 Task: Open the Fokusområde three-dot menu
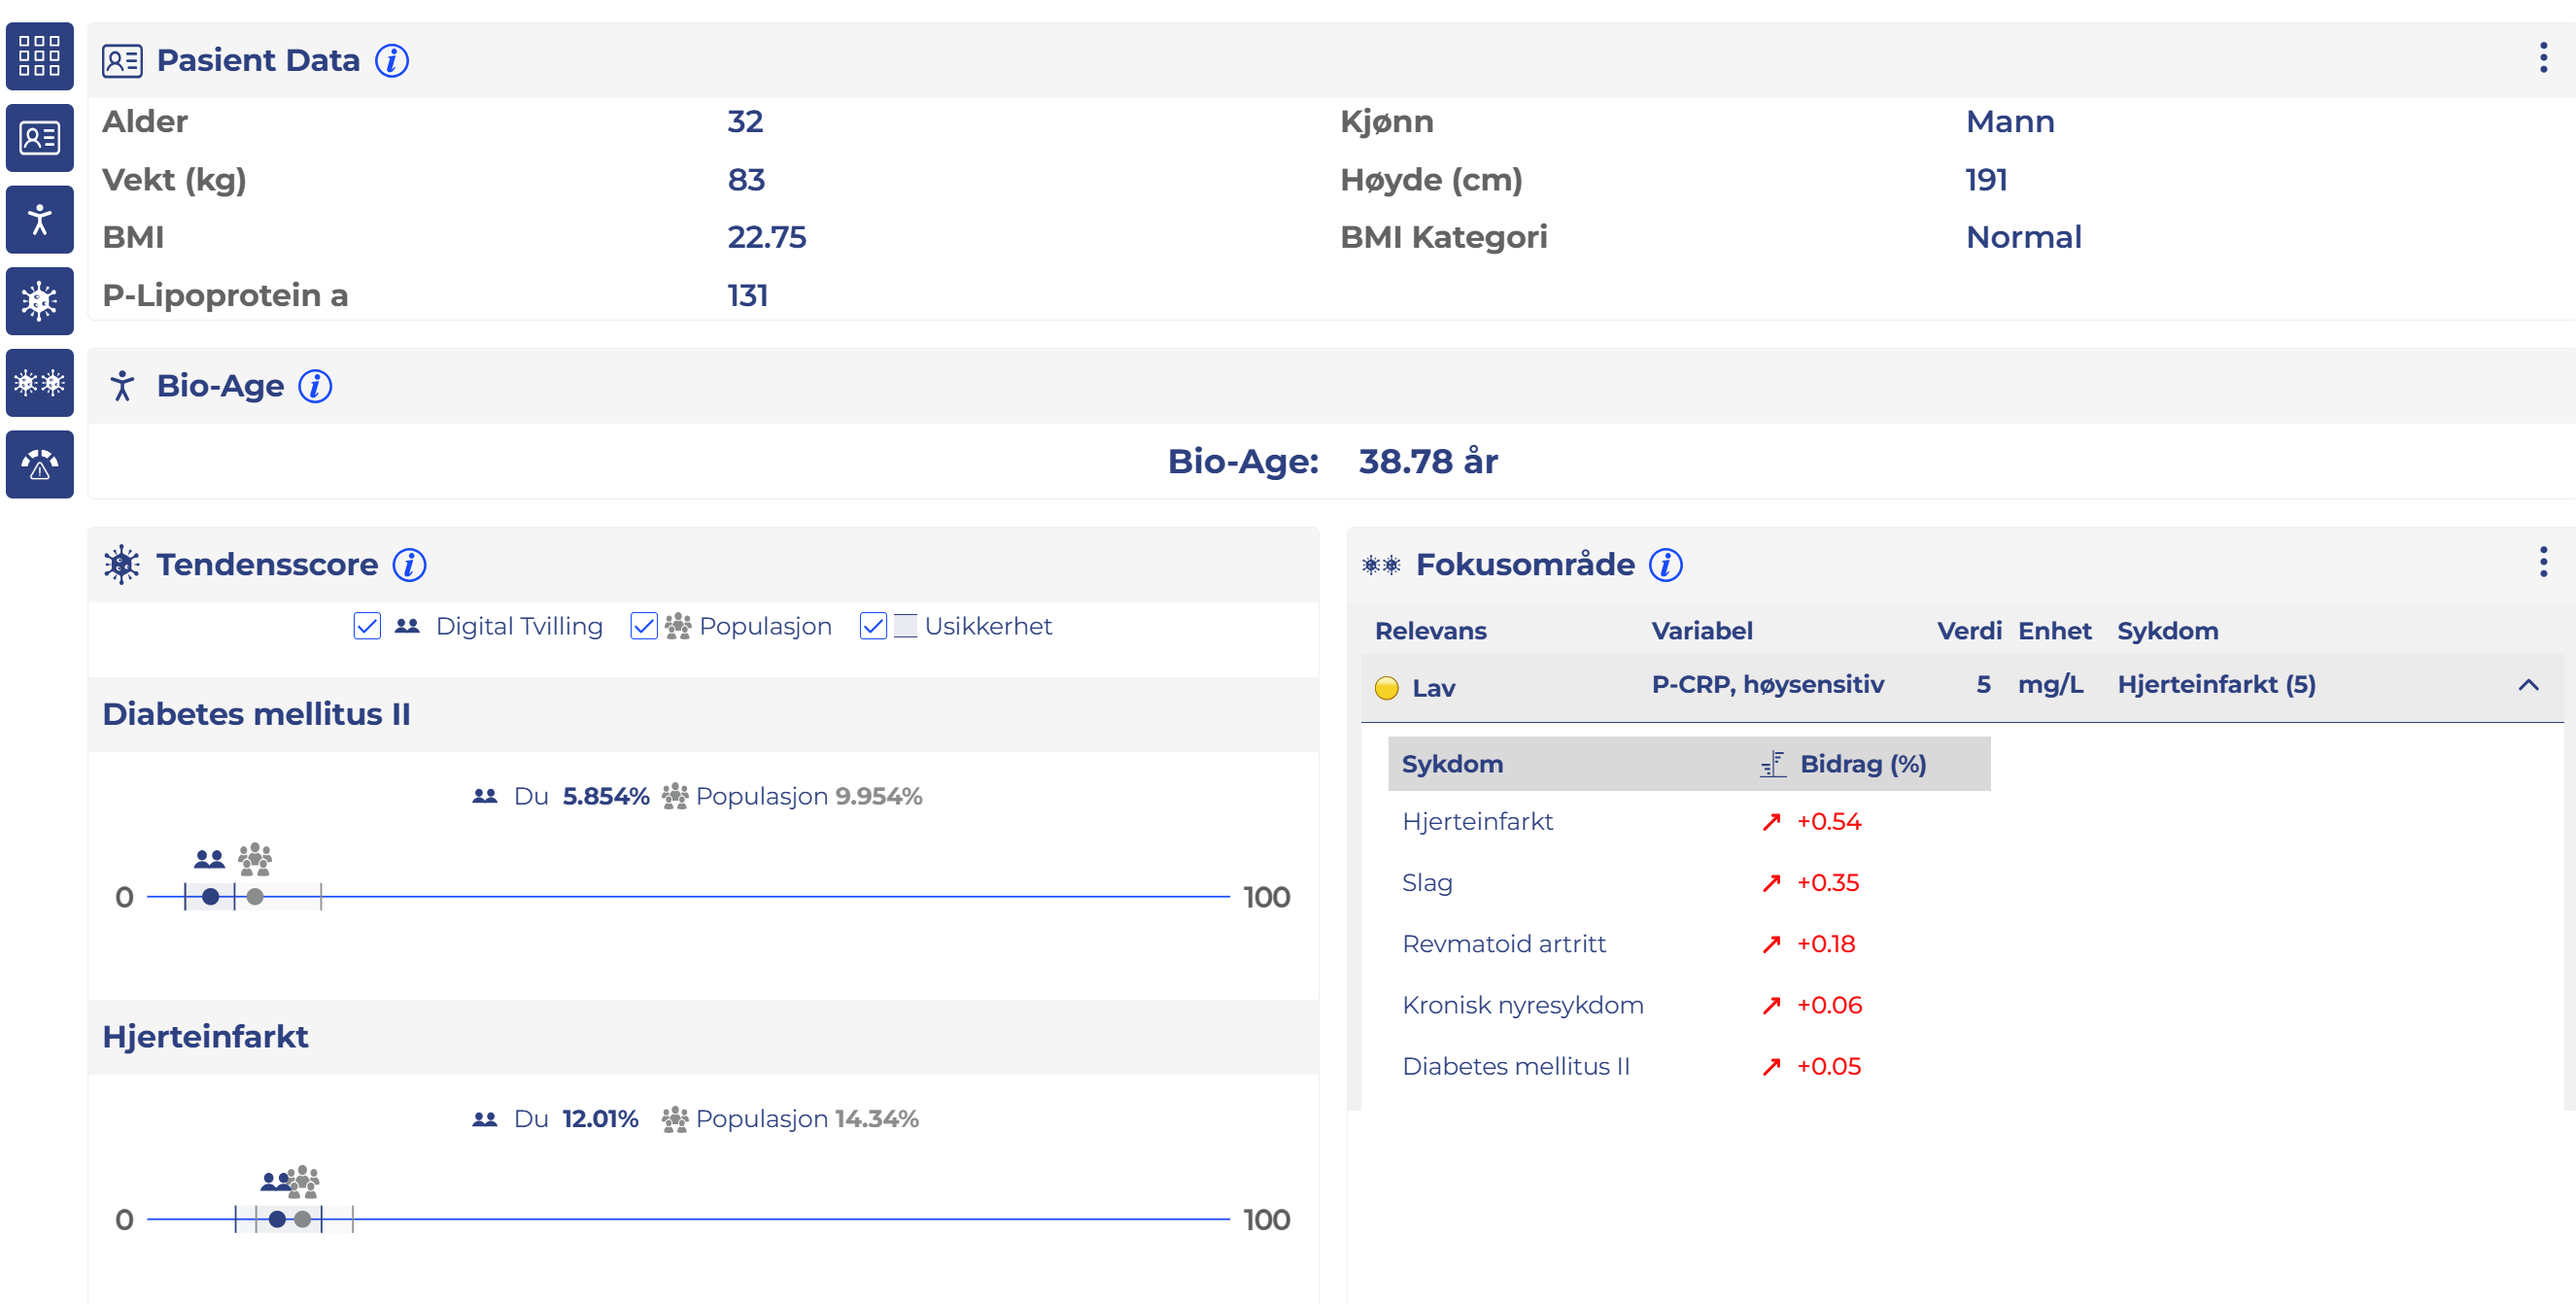(x=2545, y=563)
